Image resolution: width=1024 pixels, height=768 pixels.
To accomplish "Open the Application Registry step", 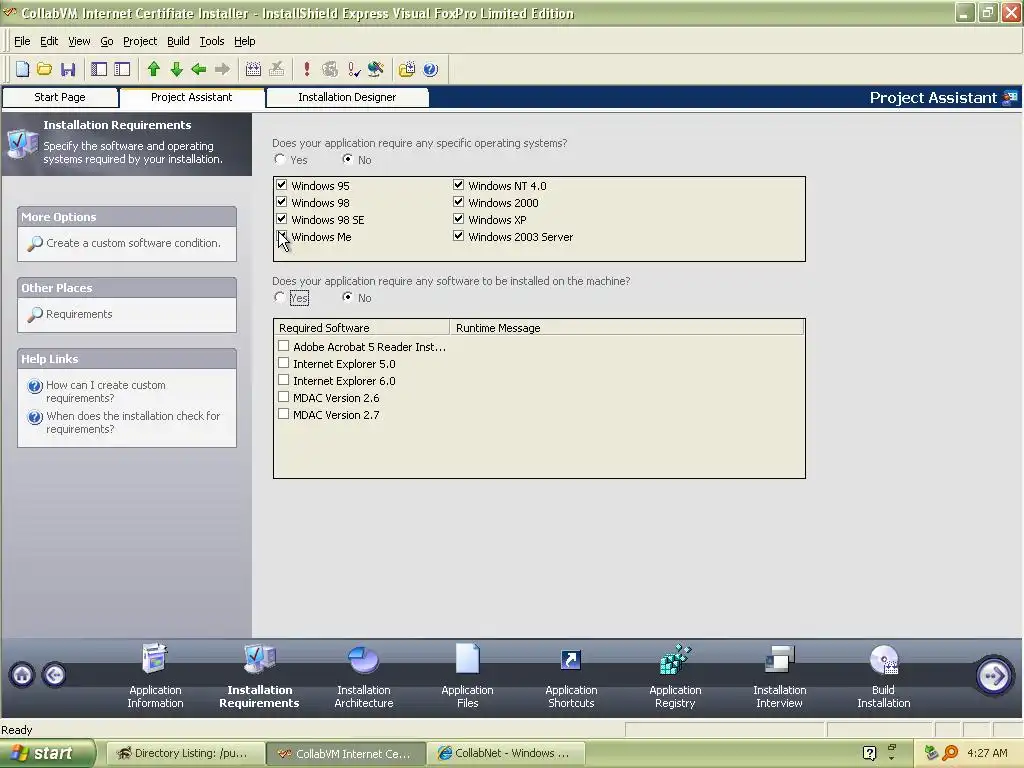I will coord(675,677).
